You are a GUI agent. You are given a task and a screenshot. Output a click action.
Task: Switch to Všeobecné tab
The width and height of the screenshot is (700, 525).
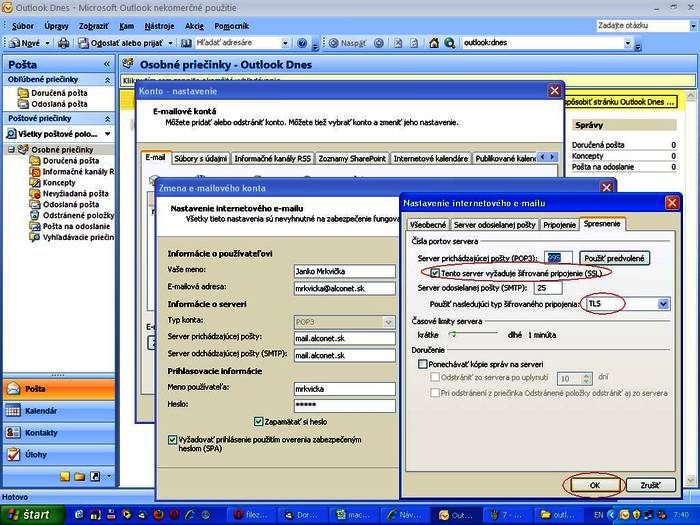(x=428, y=225)
